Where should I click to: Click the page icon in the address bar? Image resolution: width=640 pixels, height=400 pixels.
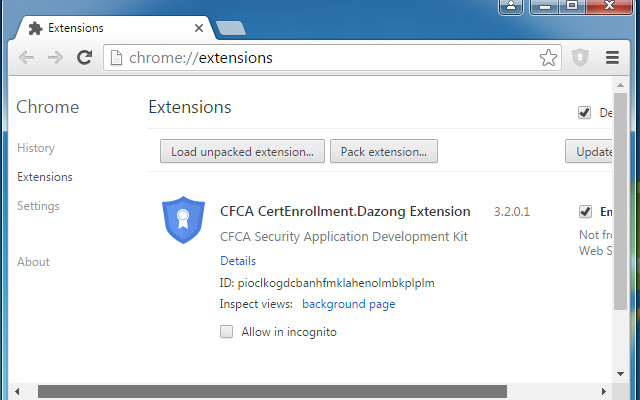tap(116, 58)
